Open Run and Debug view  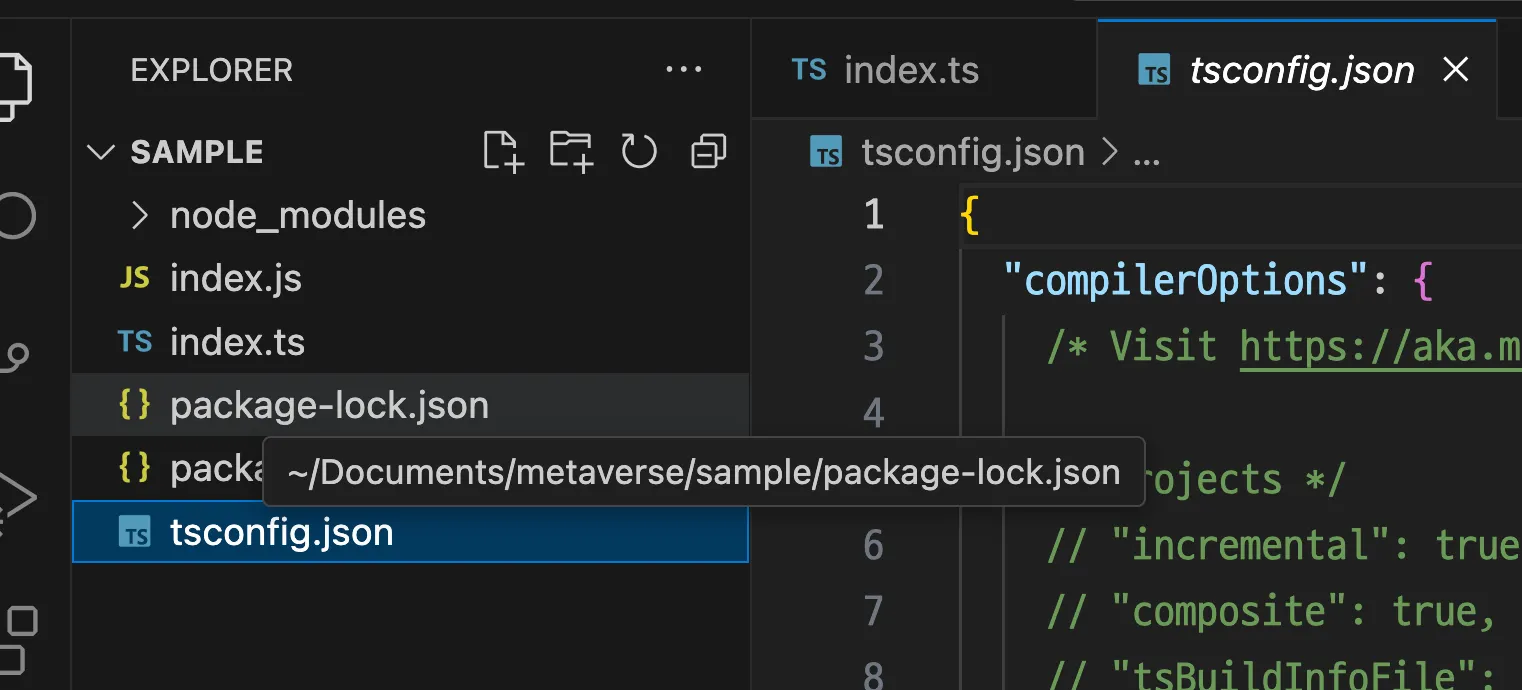pos(18,495)
